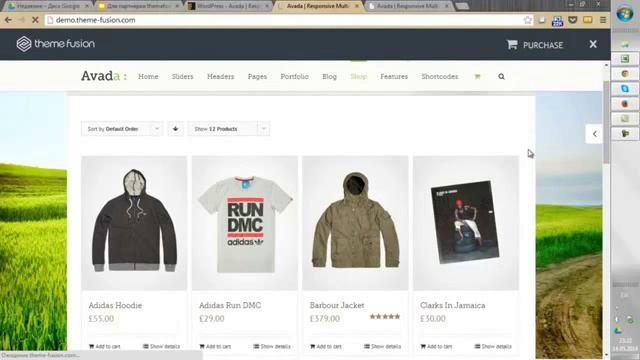The width and height of the screenshot is (640, 360).
Task: Open the Adidas Hoodie title link
Action: [x=115, y=305]
